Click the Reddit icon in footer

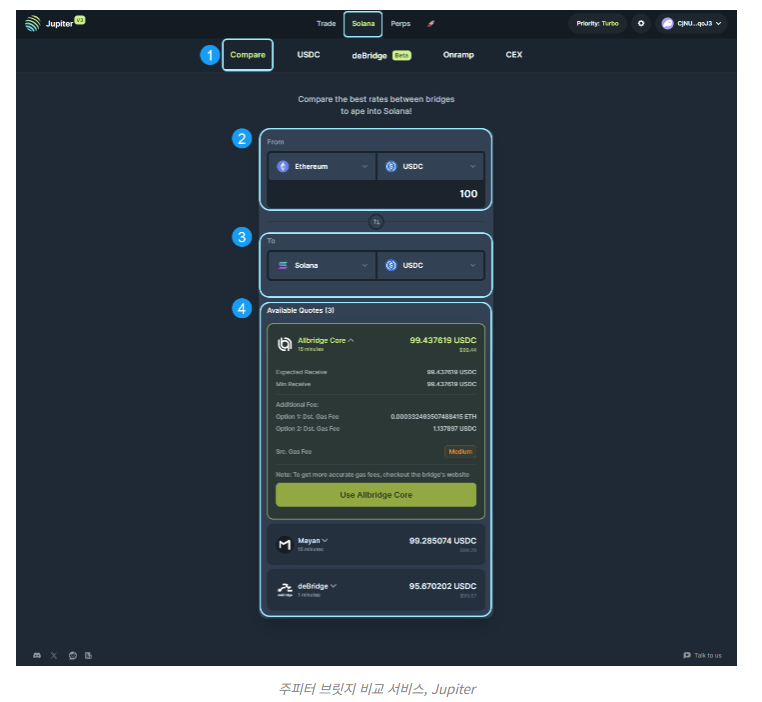72,655
